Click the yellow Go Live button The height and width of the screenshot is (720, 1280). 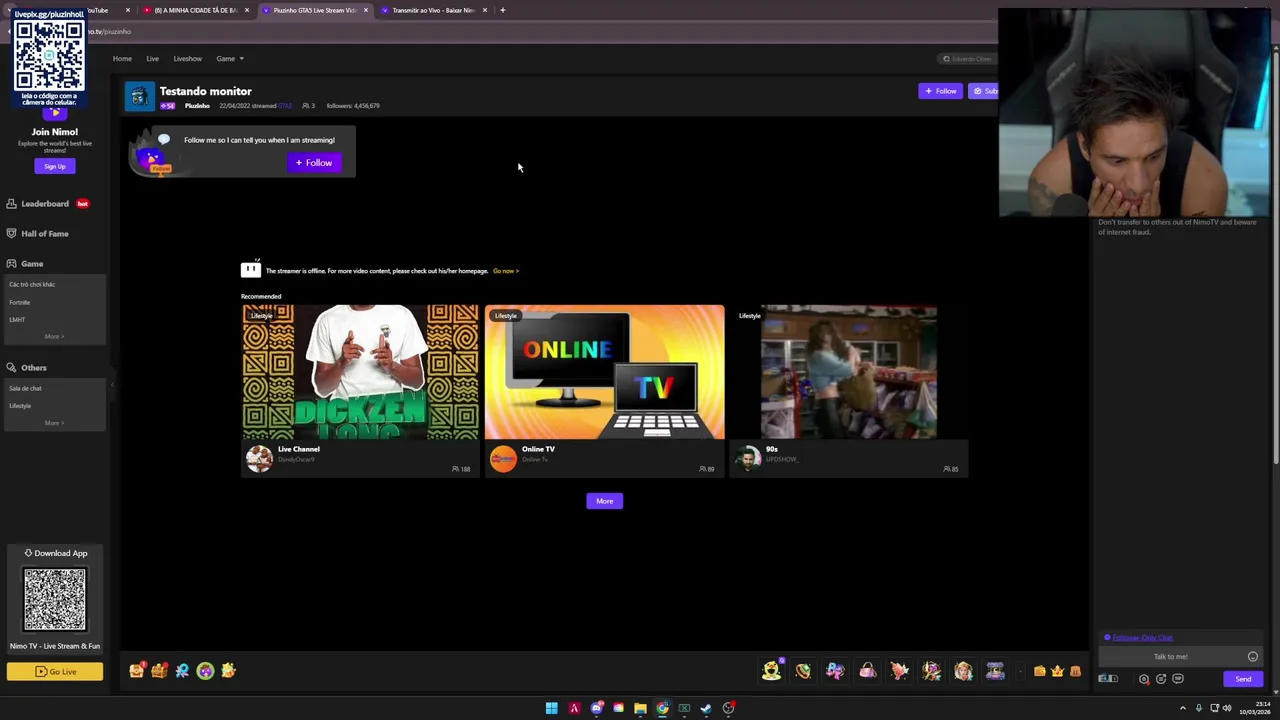(55, 672)
